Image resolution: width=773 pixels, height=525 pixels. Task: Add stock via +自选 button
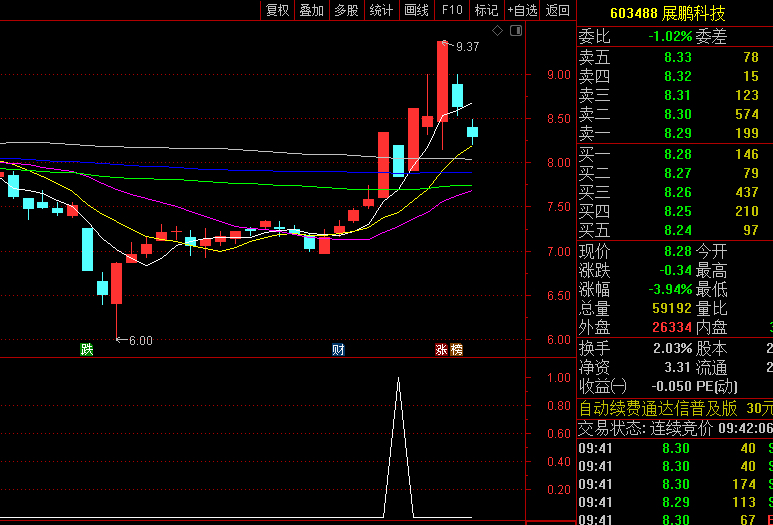[523, 10]
